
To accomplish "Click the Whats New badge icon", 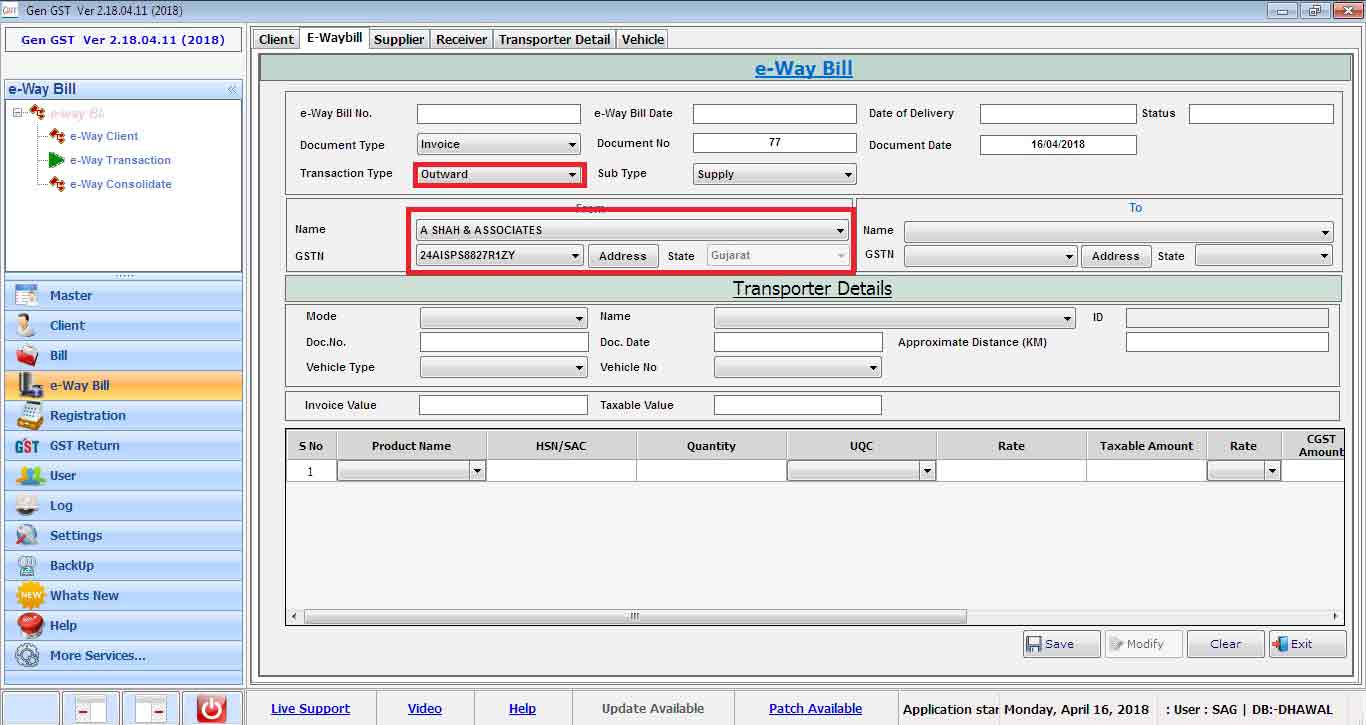I will 30,596.
